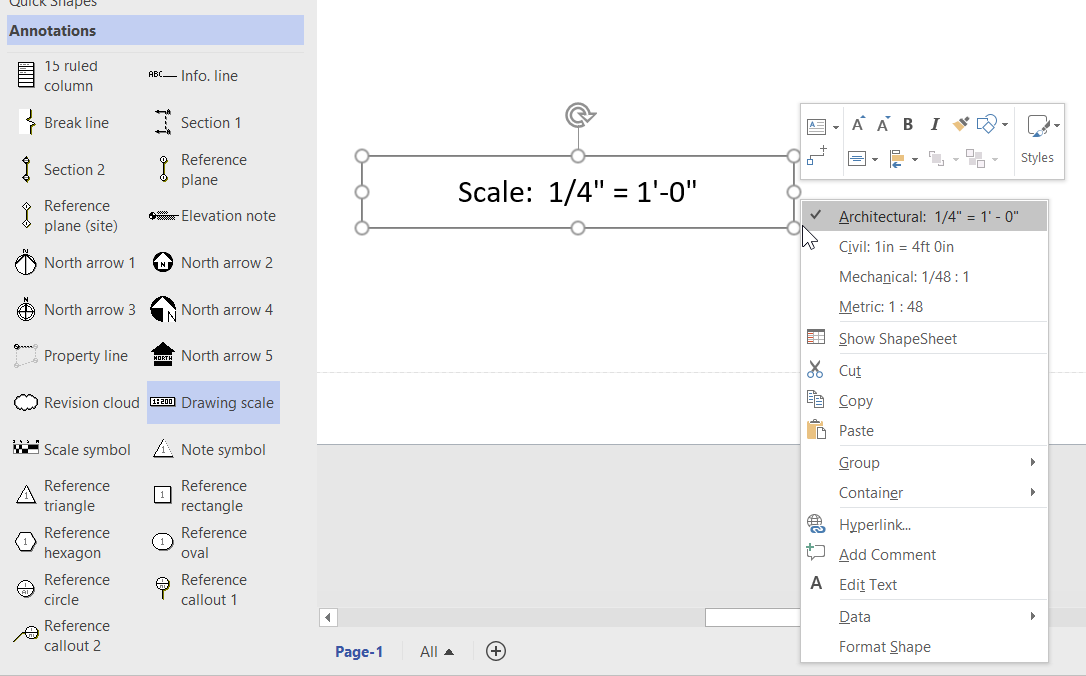The height and width of the screenshot is (676, 1086).
Task: Choose the Metric 1 : 48 scale option
Action: tap(881, 306)
